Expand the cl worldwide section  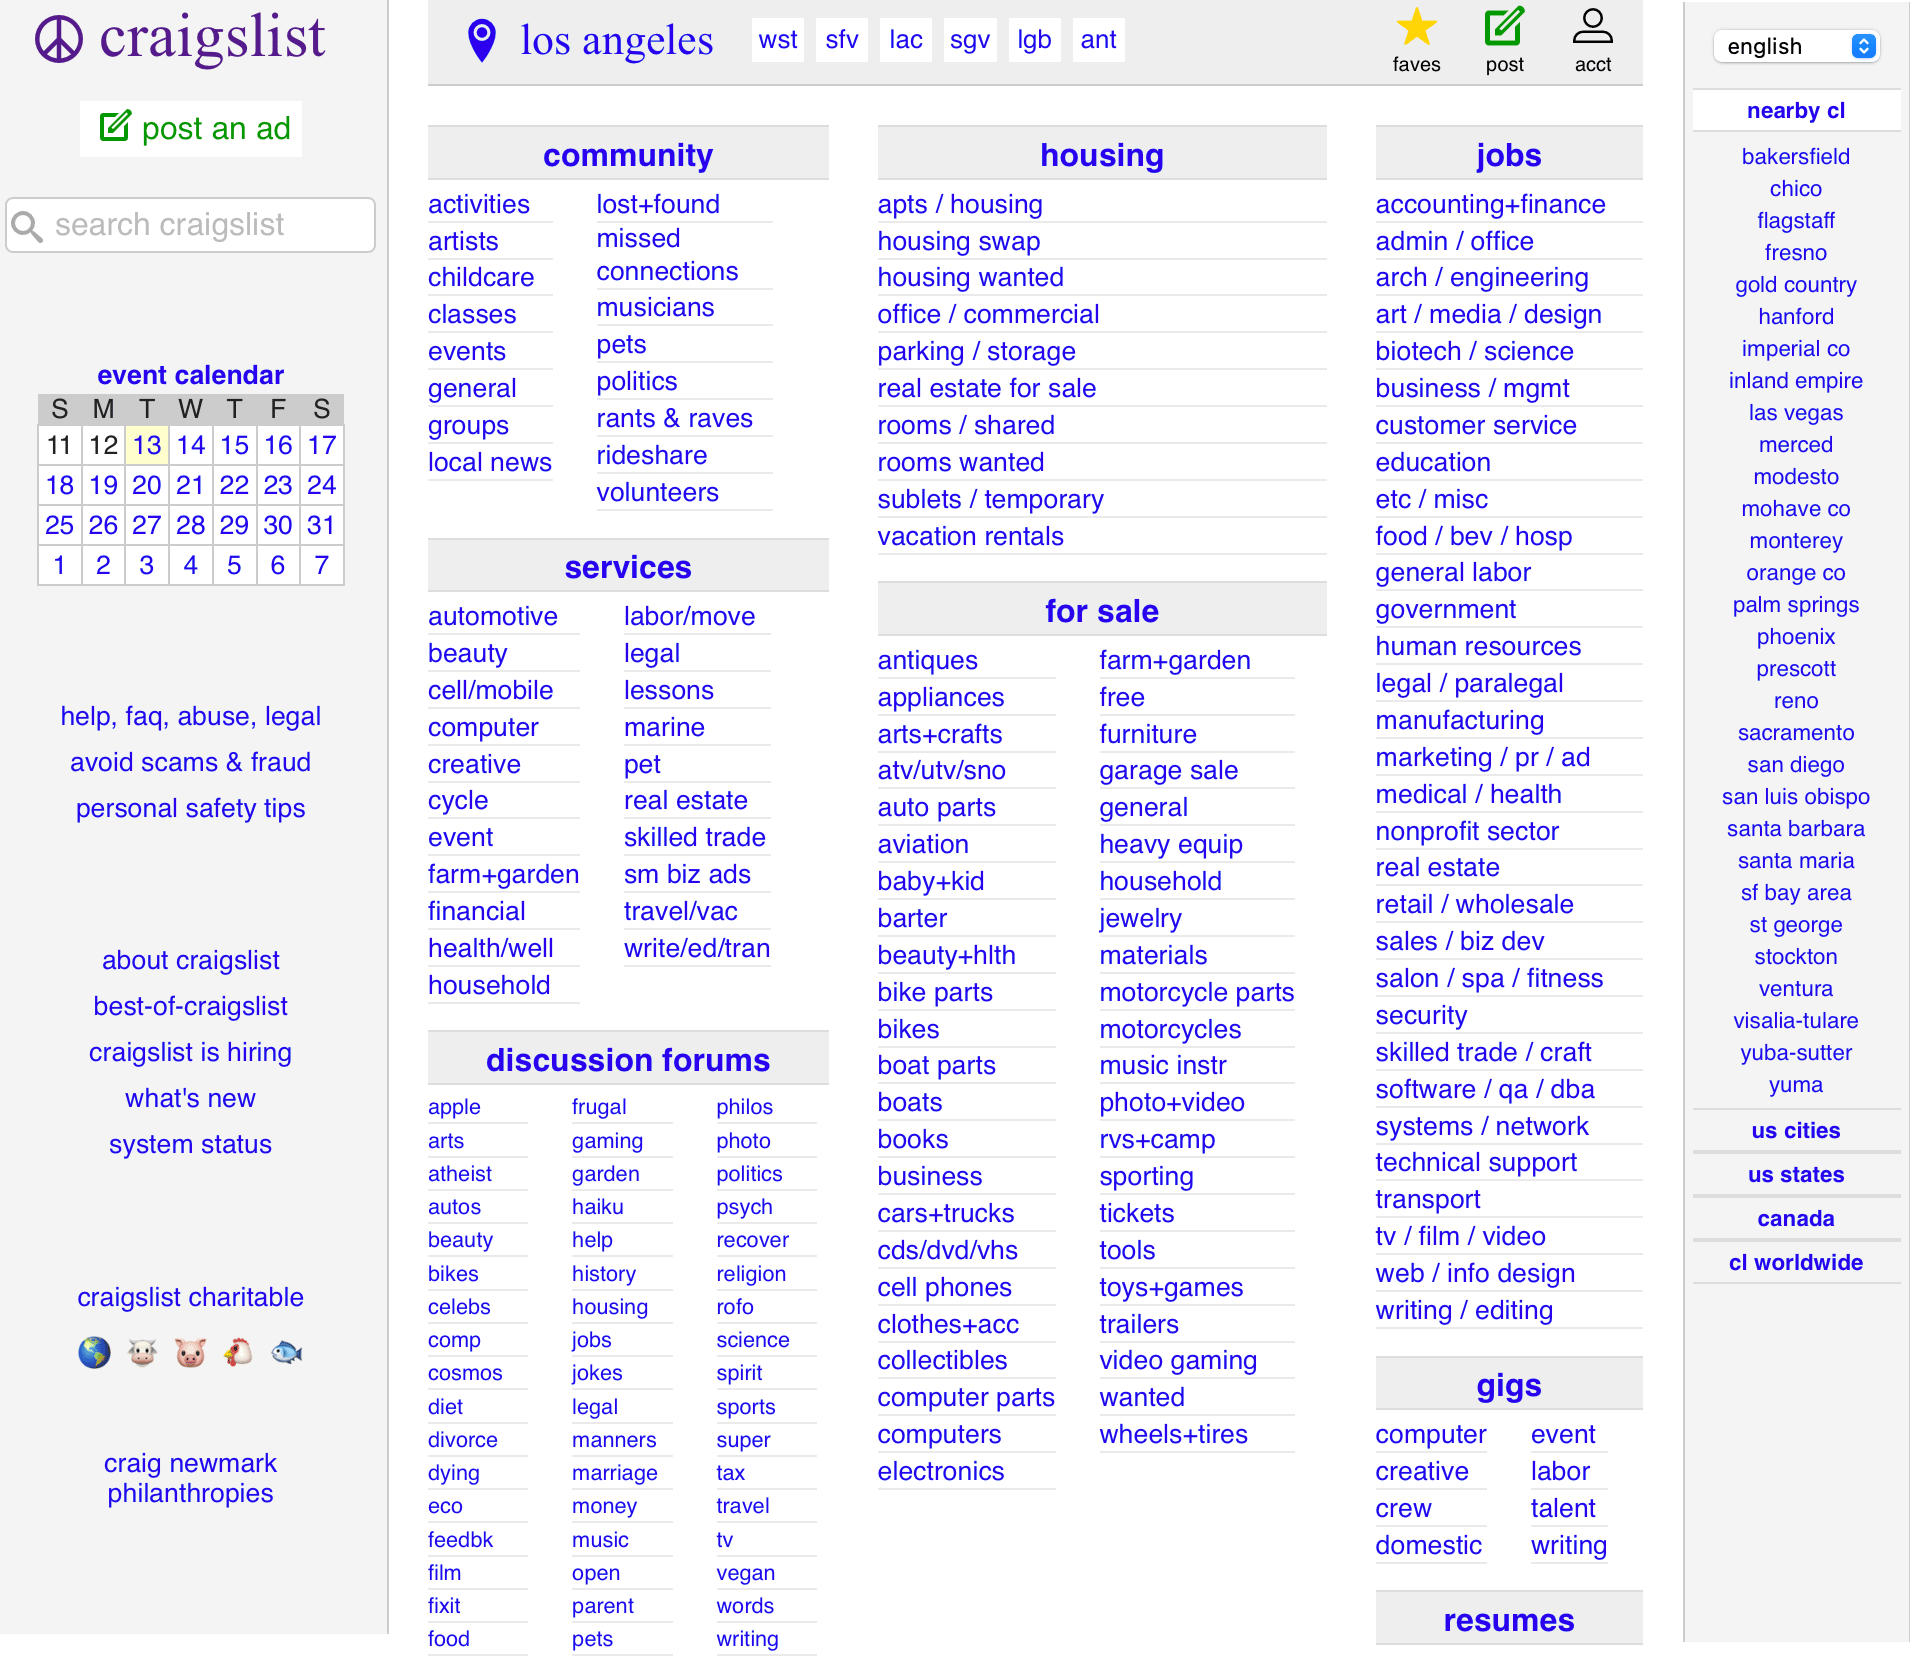point(1796,1263)
